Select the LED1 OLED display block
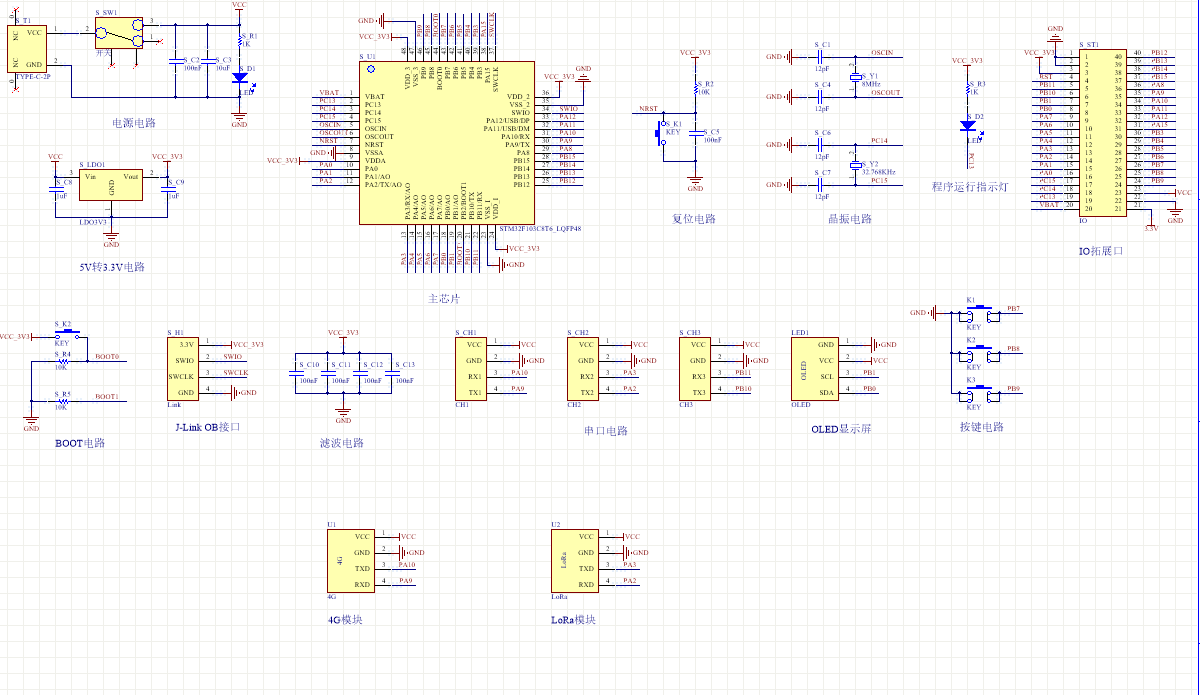 pos(816,369)
